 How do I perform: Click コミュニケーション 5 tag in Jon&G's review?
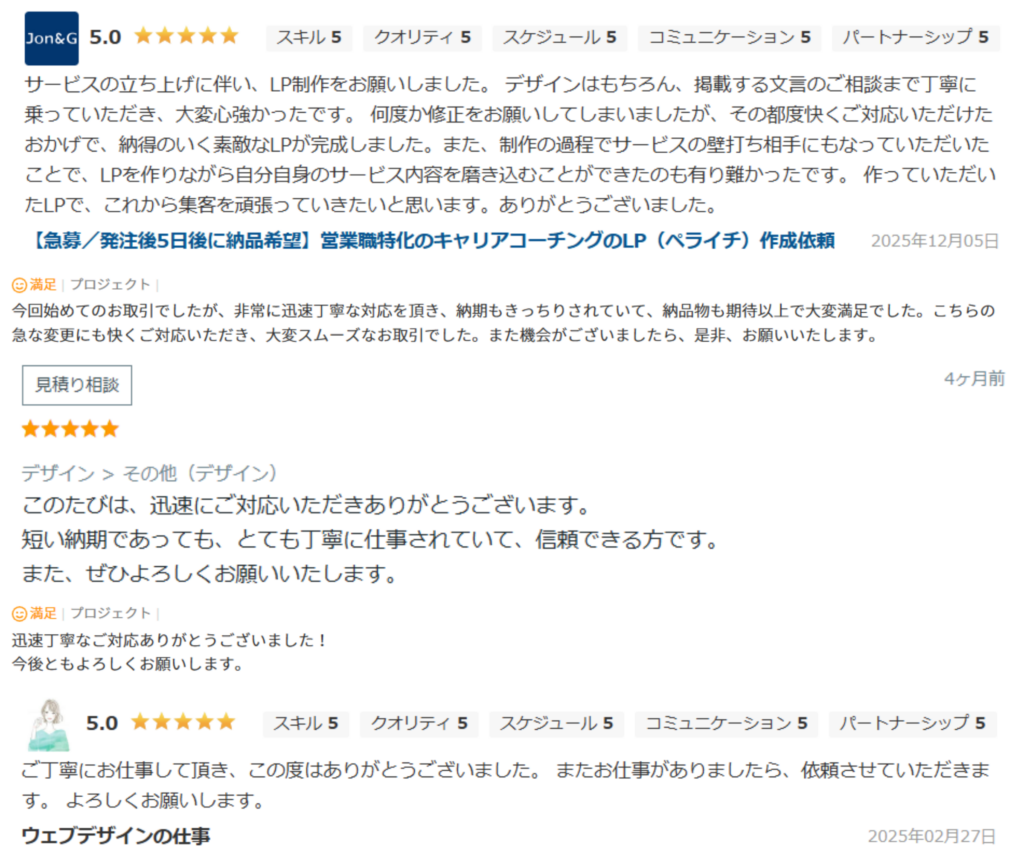click(x=729, y=38)
